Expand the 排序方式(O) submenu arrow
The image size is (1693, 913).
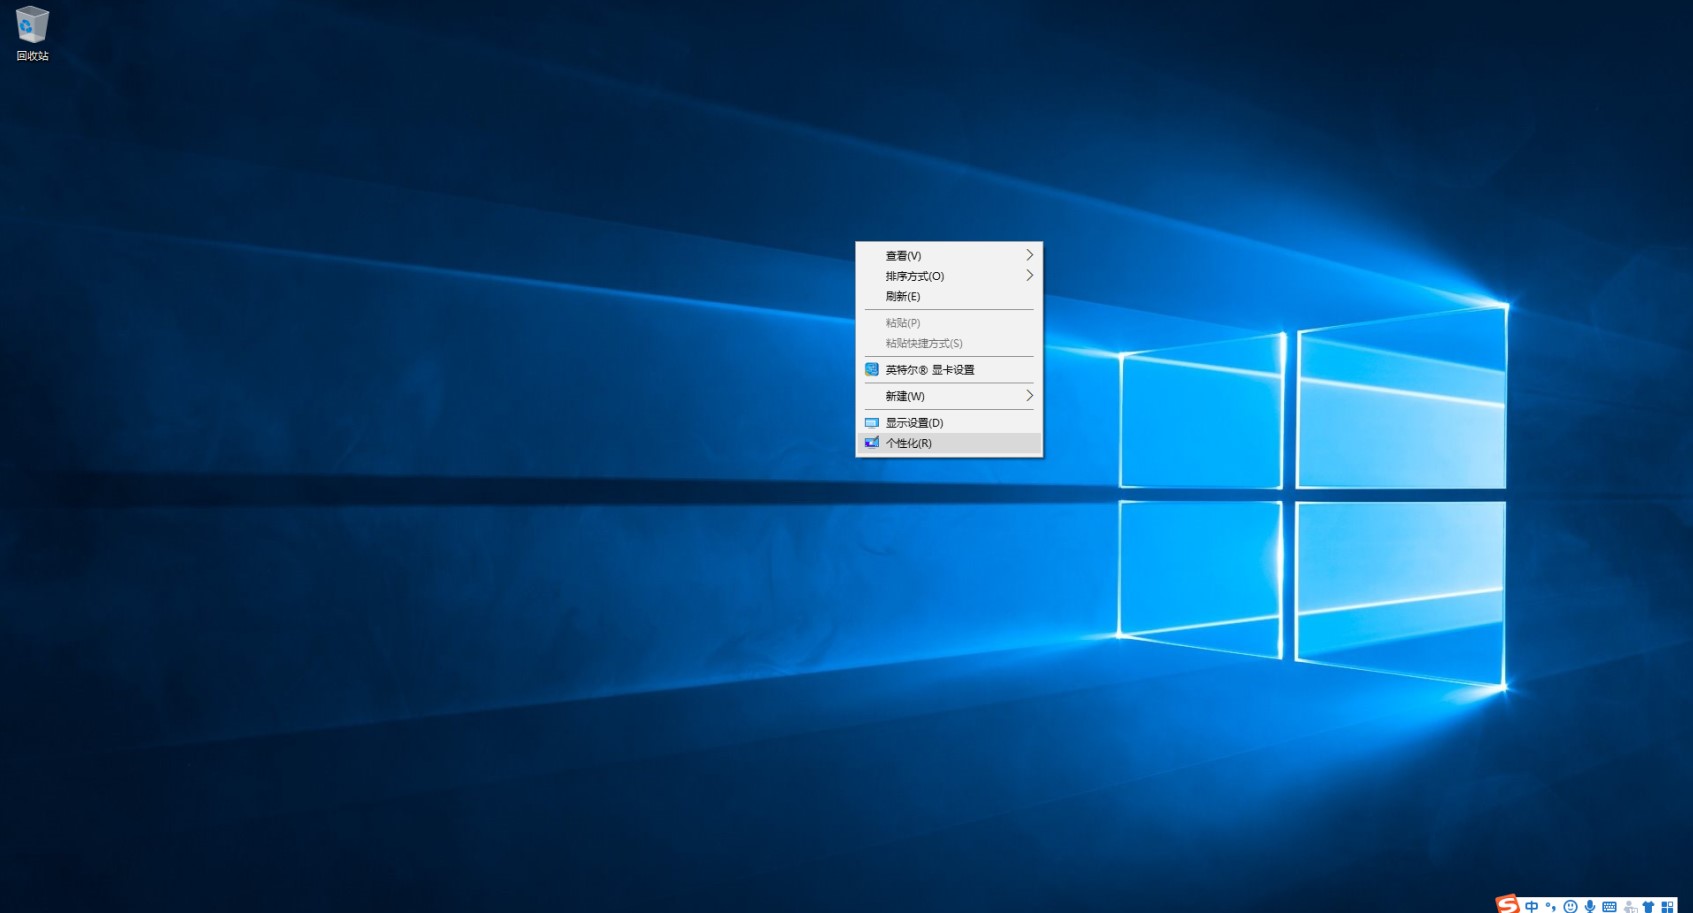click(x=1029, y=275)
